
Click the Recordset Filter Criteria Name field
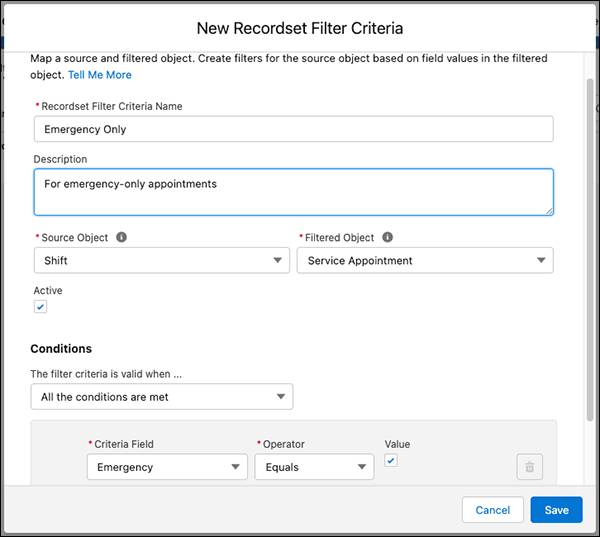(x=293, y=129)
